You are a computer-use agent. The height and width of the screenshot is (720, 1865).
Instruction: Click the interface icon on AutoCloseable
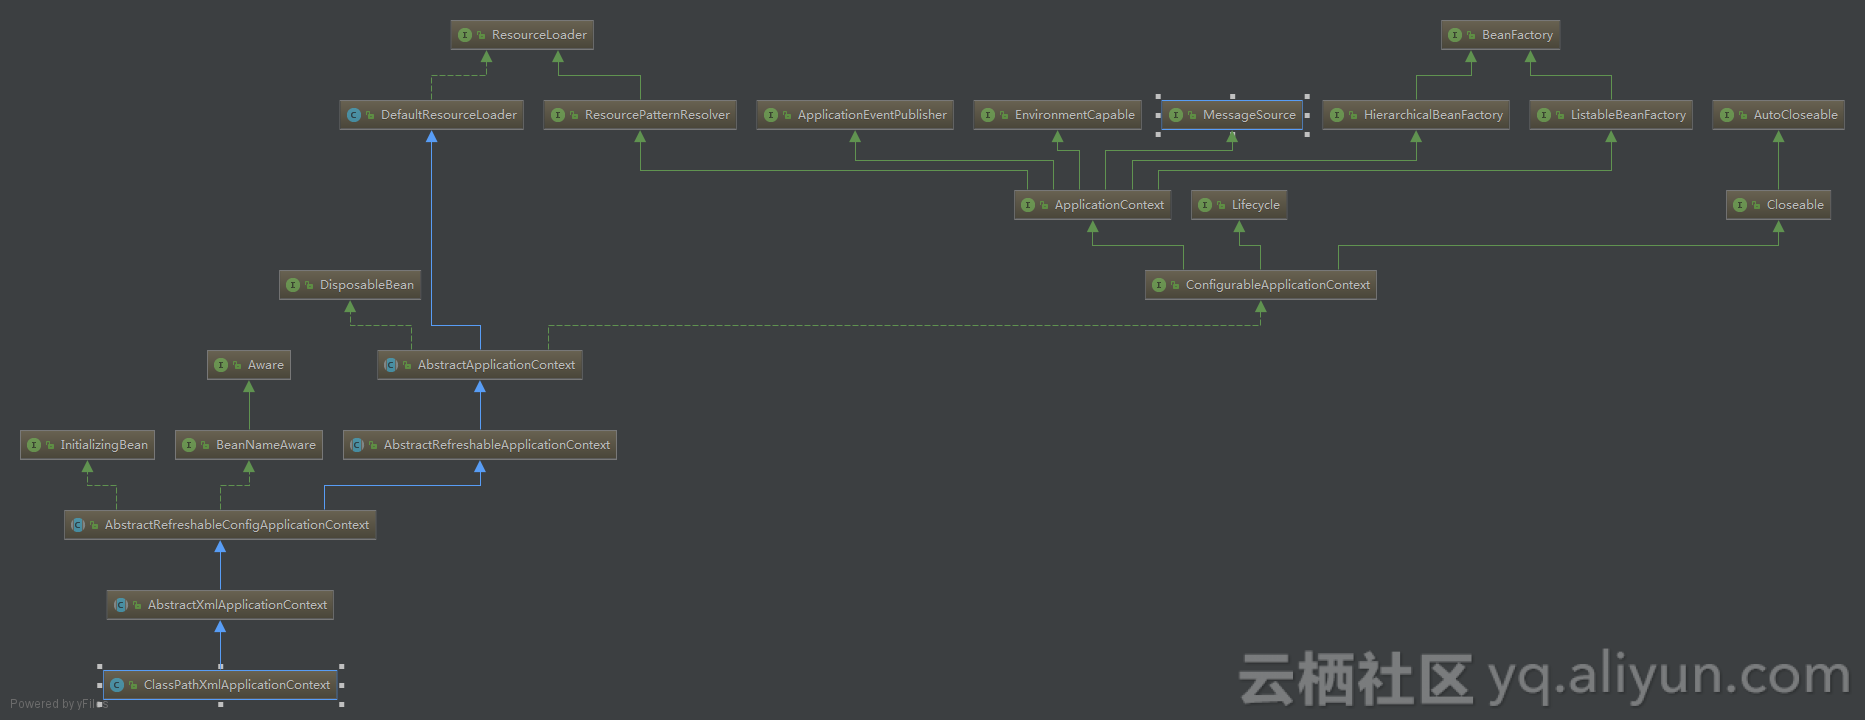1727,115
